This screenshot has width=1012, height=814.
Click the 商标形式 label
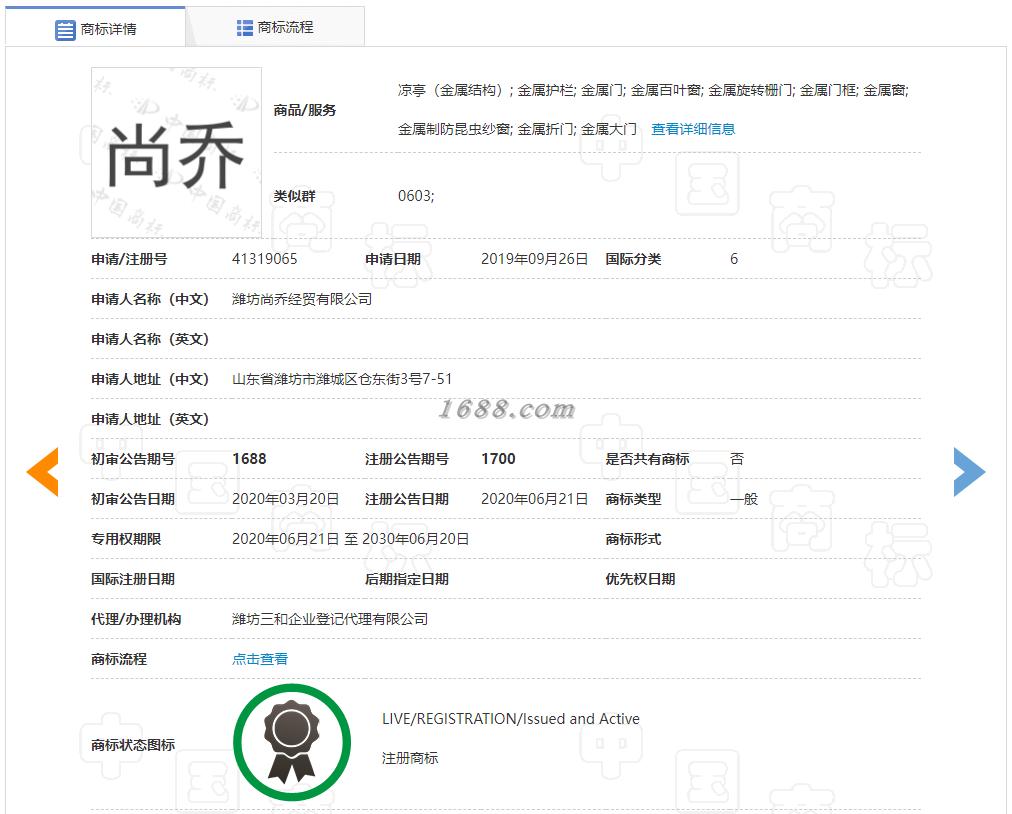633,539
